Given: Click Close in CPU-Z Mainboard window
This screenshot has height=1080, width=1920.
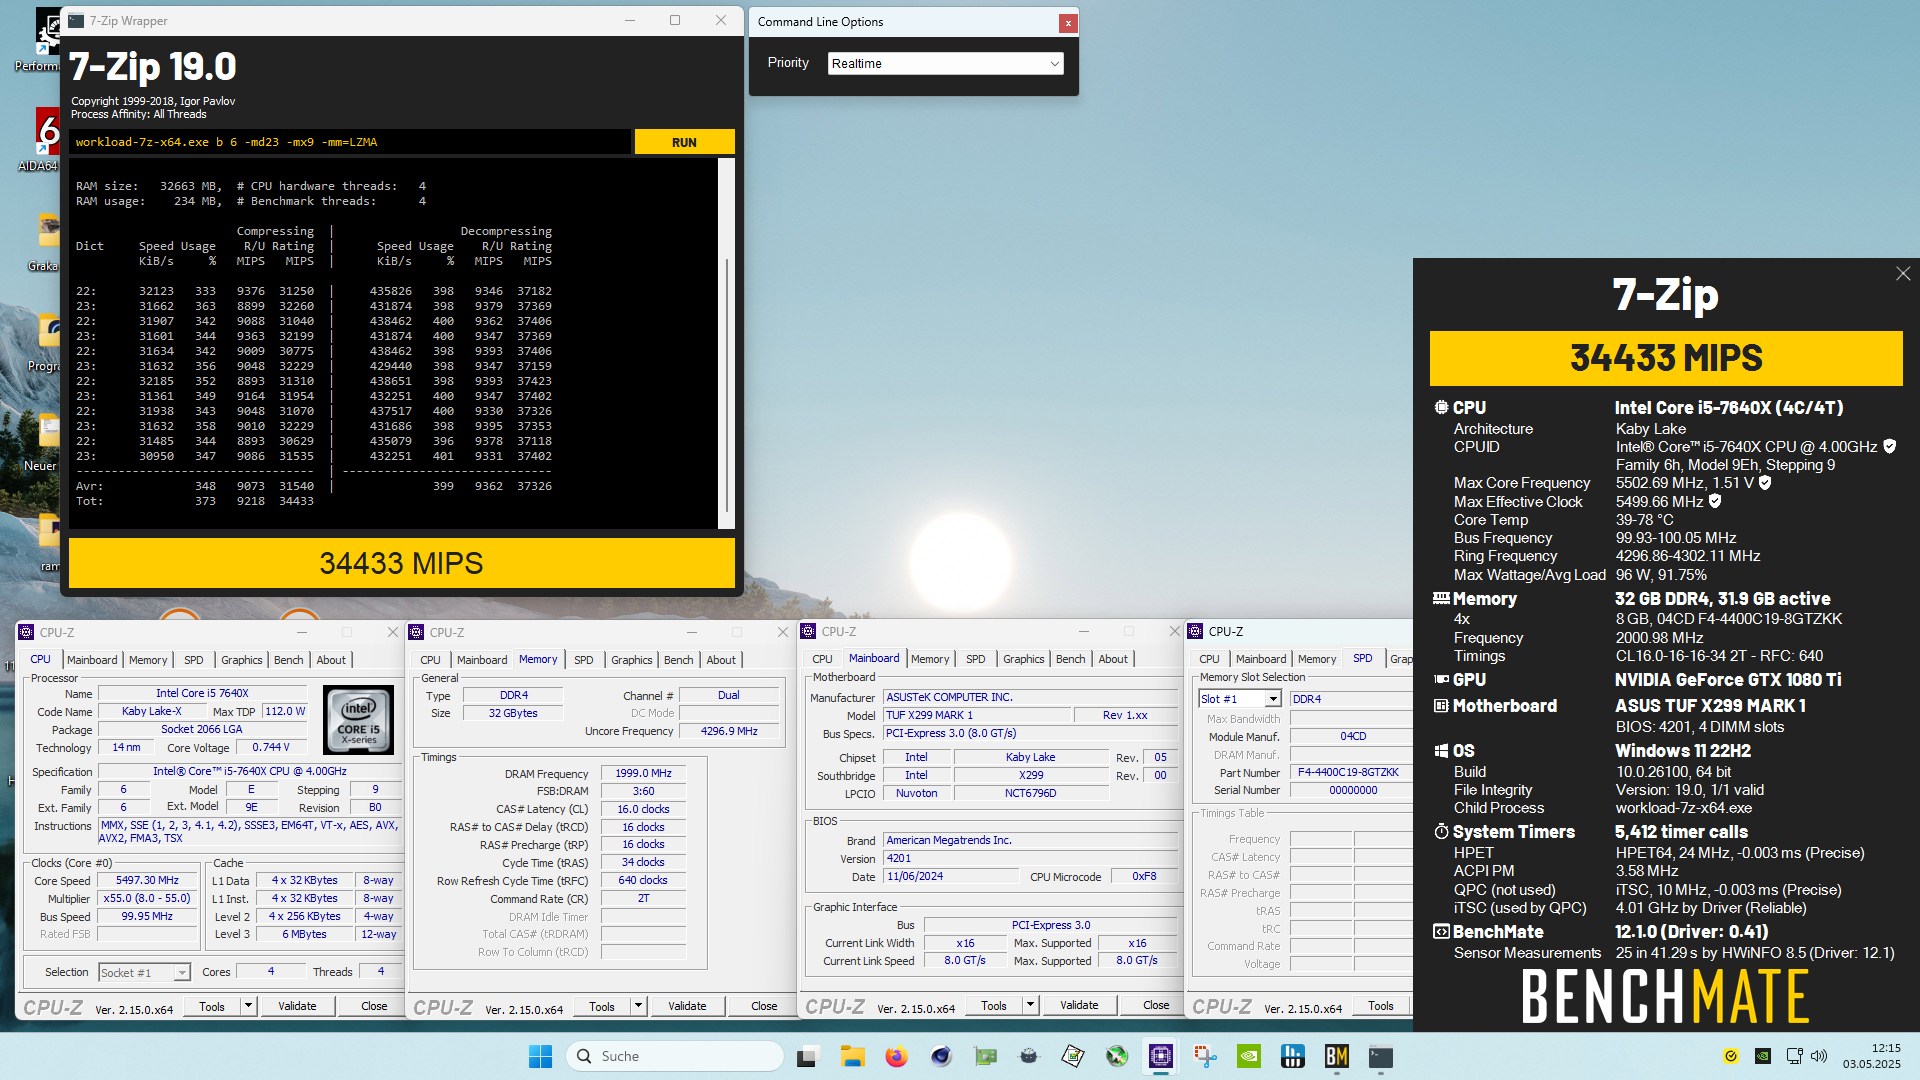Looking at the screenshot, I should click(x=1156, y=1005).
